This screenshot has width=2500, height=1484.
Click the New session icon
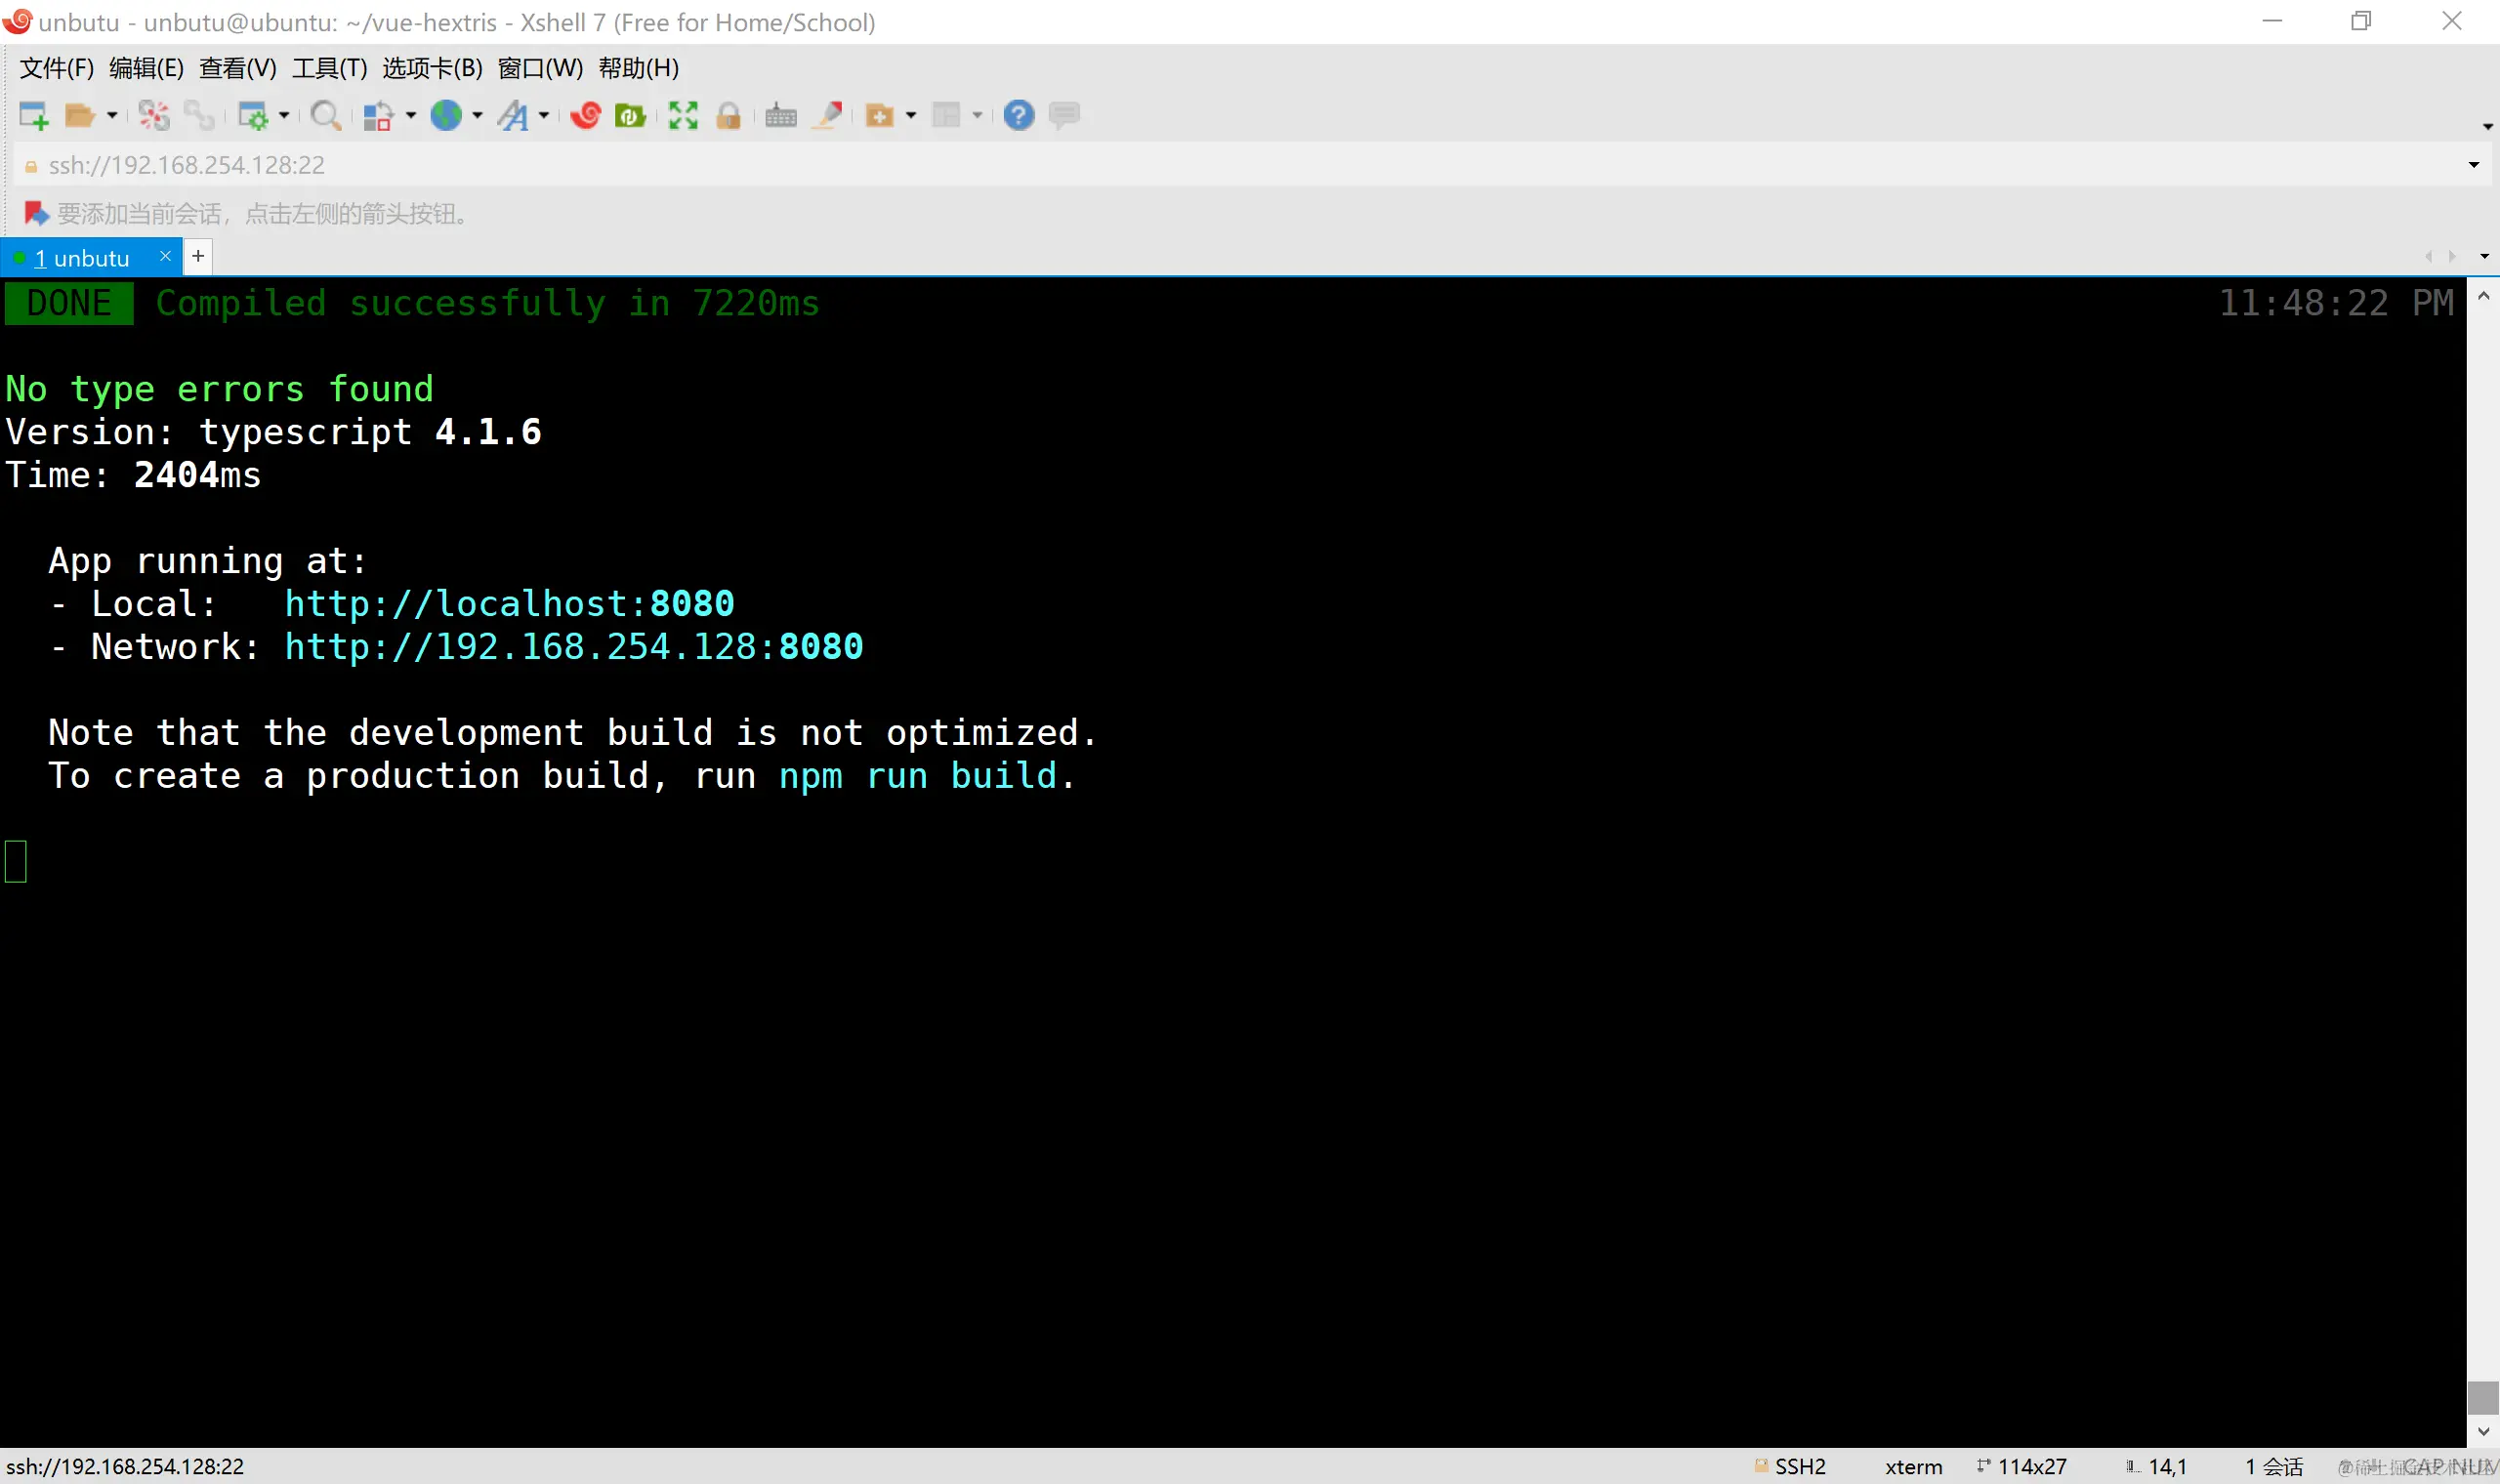(33, 116)
